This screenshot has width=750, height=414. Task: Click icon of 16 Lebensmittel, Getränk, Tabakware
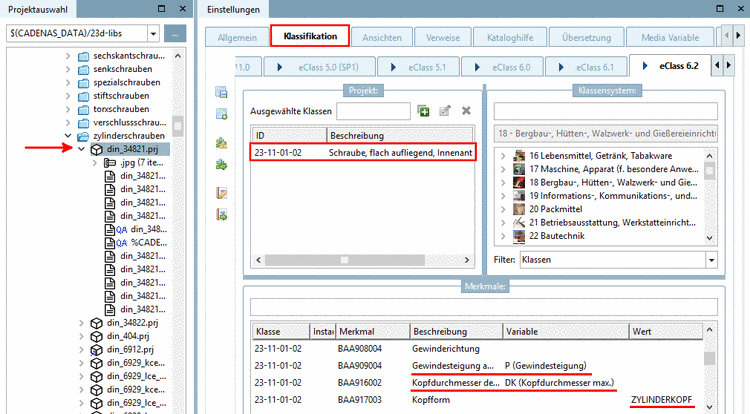pos(519,156)
